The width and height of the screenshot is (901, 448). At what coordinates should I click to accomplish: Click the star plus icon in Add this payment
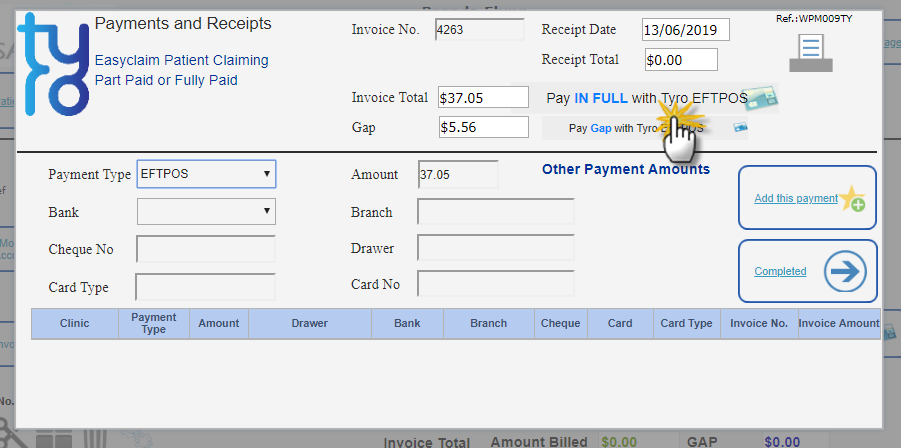point(853,198)
